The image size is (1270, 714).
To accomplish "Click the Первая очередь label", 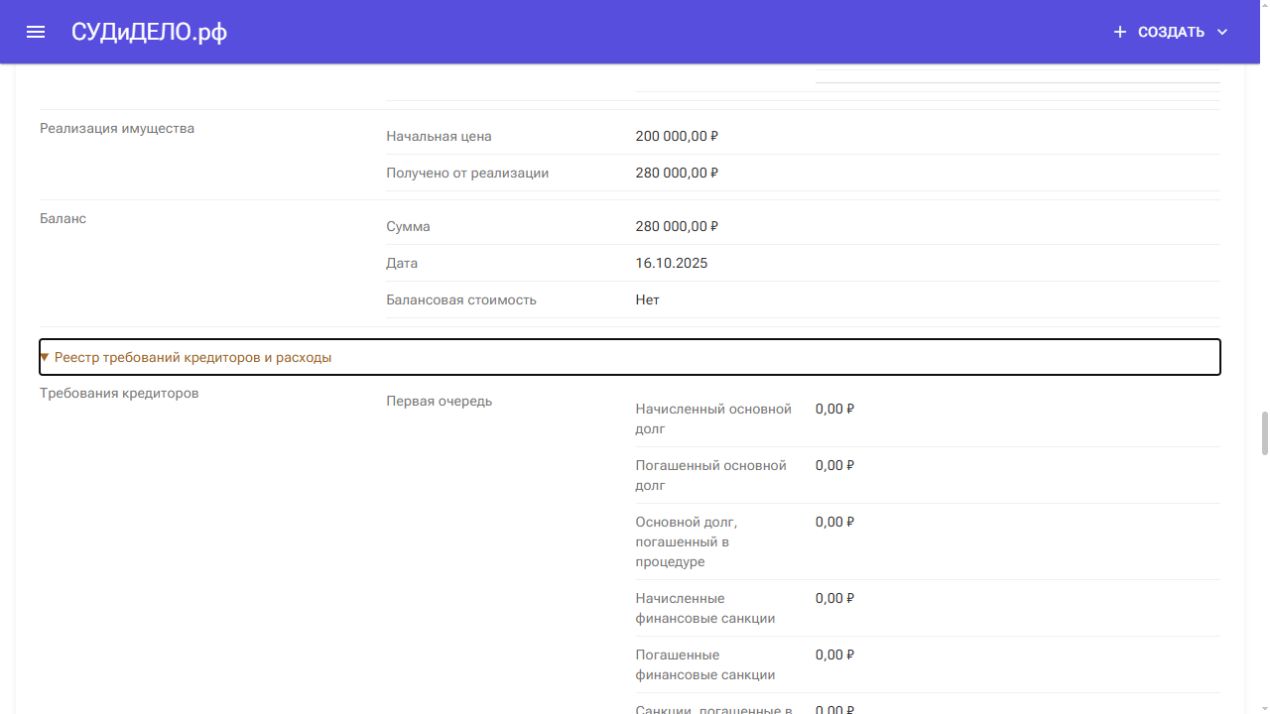I will point(439,402).
